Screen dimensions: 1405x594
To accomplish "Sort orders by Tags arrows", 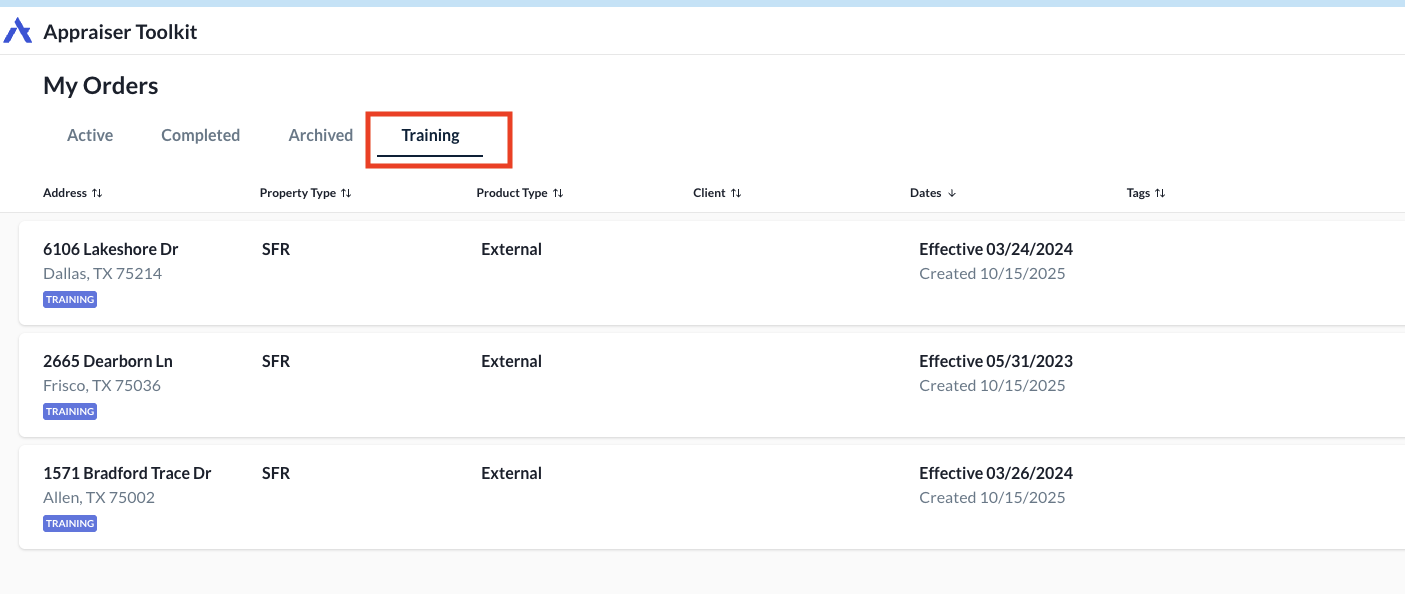I will pyautogui.click(x=1160, y=193).
